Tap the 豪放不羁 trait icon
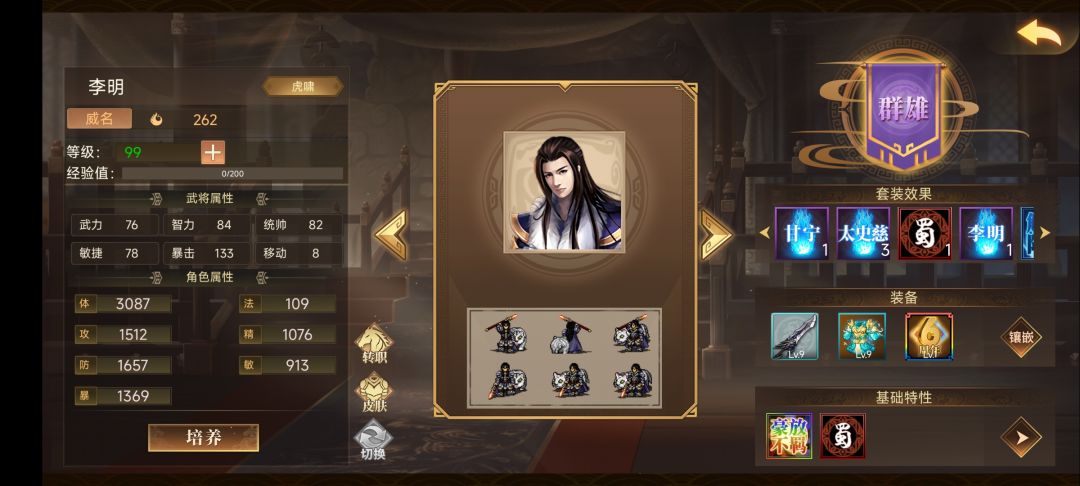The height and width of the screenshot is (486, 1080). coord(789,436)
